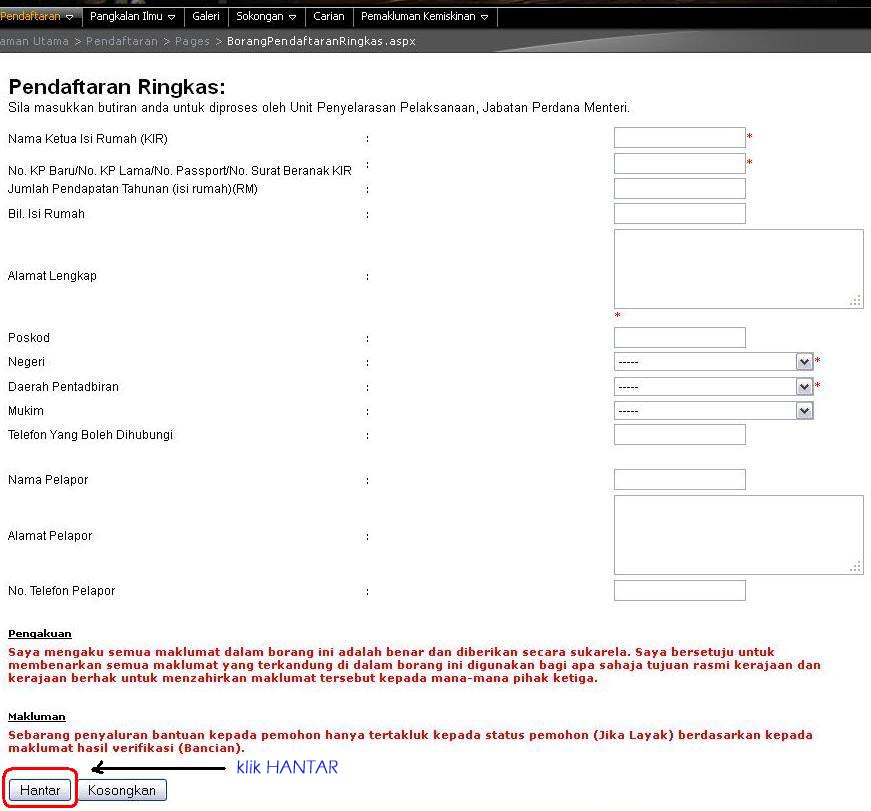The width and height of the screenshot is (871, 811).
Task: Focus the Poskod field
Action: 679,337
